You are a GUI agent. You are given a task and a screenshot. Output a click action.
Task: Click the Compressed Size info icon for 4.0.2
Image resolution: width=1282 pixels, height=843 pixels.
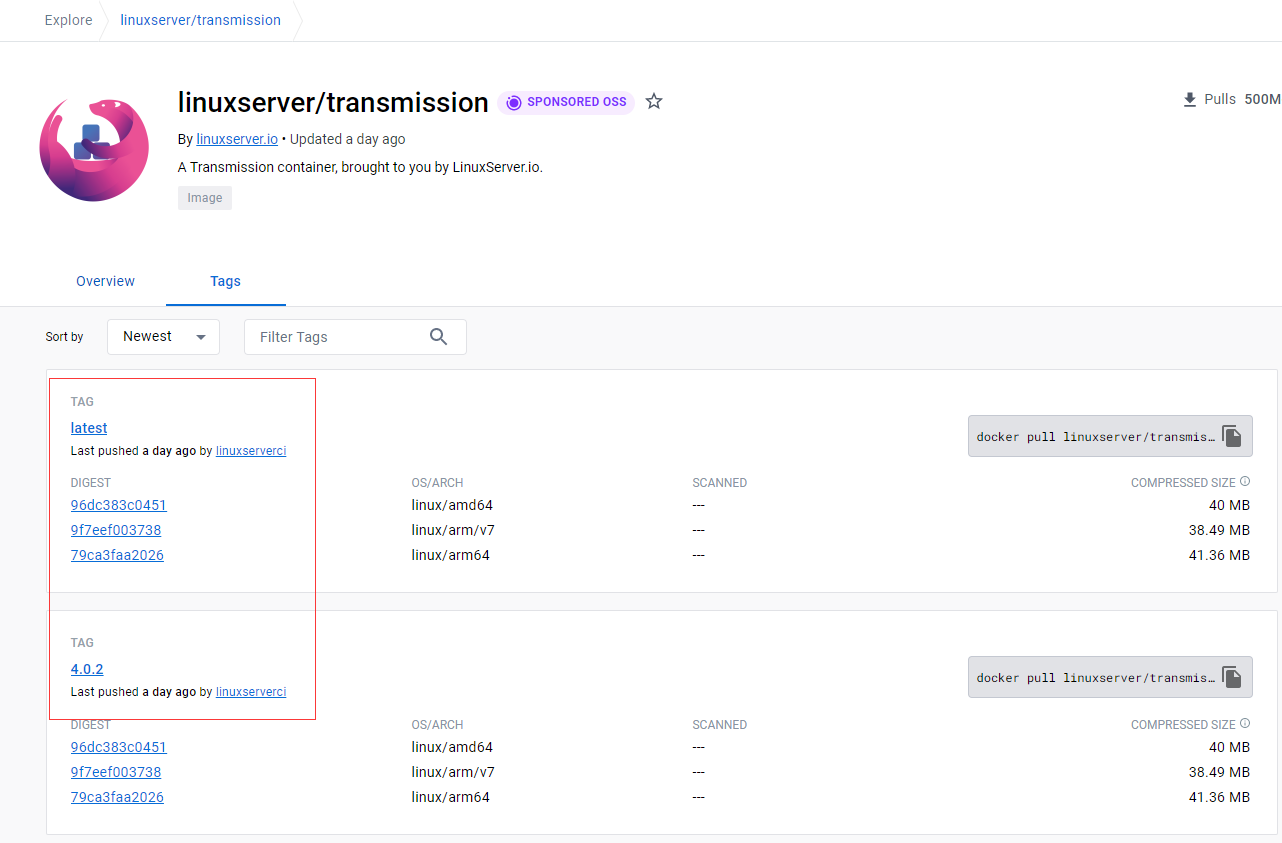click(1245, 724)
